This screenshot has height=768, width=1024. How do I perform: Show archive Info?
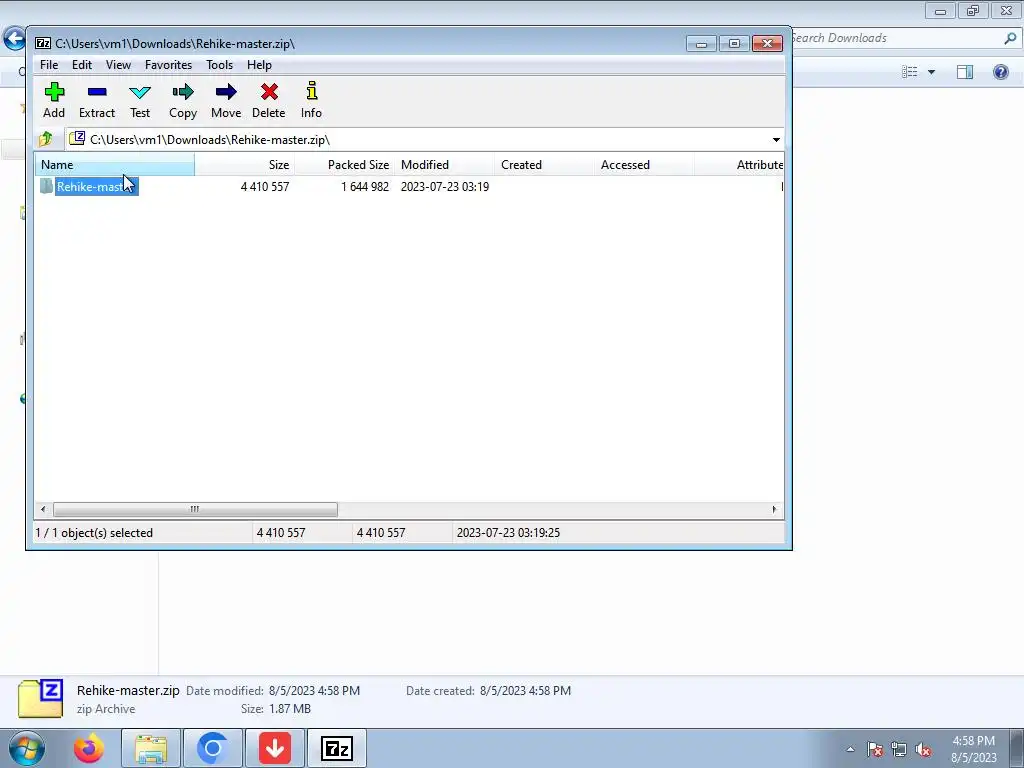(312, 100)
